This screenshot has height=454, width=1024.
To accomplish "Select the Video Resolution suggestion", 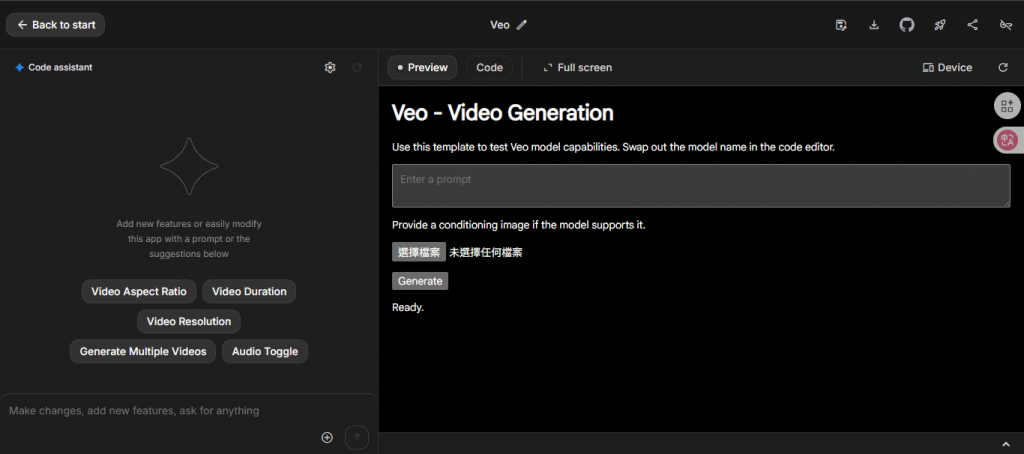I will (189, 321).
